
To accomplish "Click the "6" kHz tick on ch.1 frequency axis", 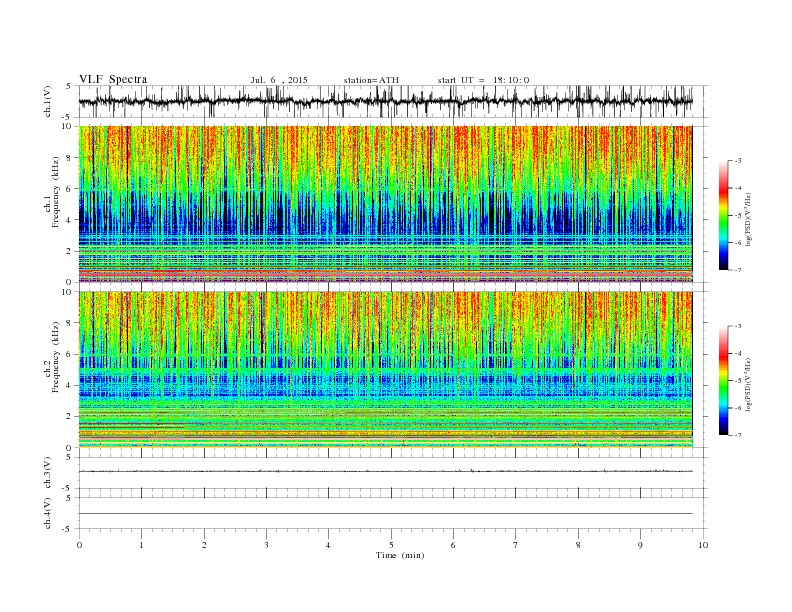I will click(70, 189).
